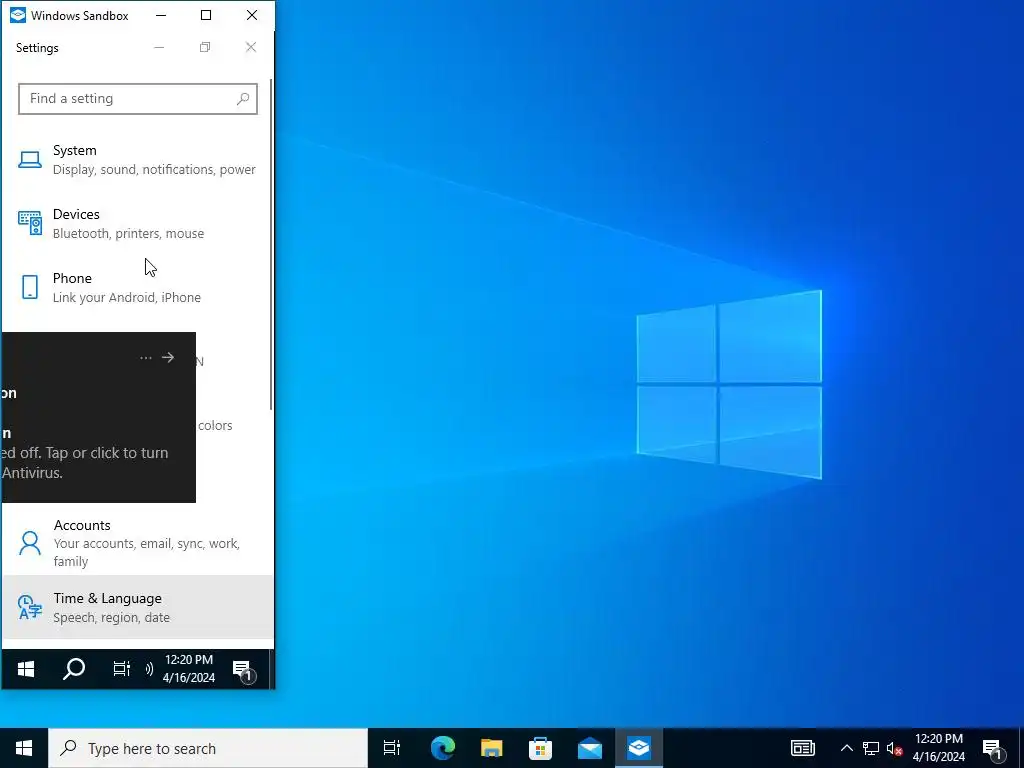The width and height of the screenshot is (1024, 768).
Task: Click inside the Find a setting box
Action: 138,99
